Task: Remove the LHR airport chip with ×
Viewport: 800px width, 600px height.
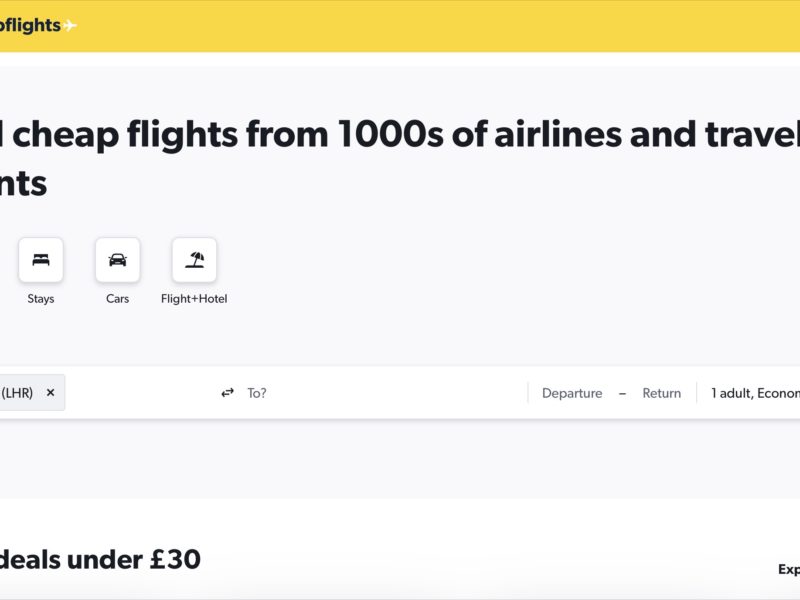Action: click(50, 393)
